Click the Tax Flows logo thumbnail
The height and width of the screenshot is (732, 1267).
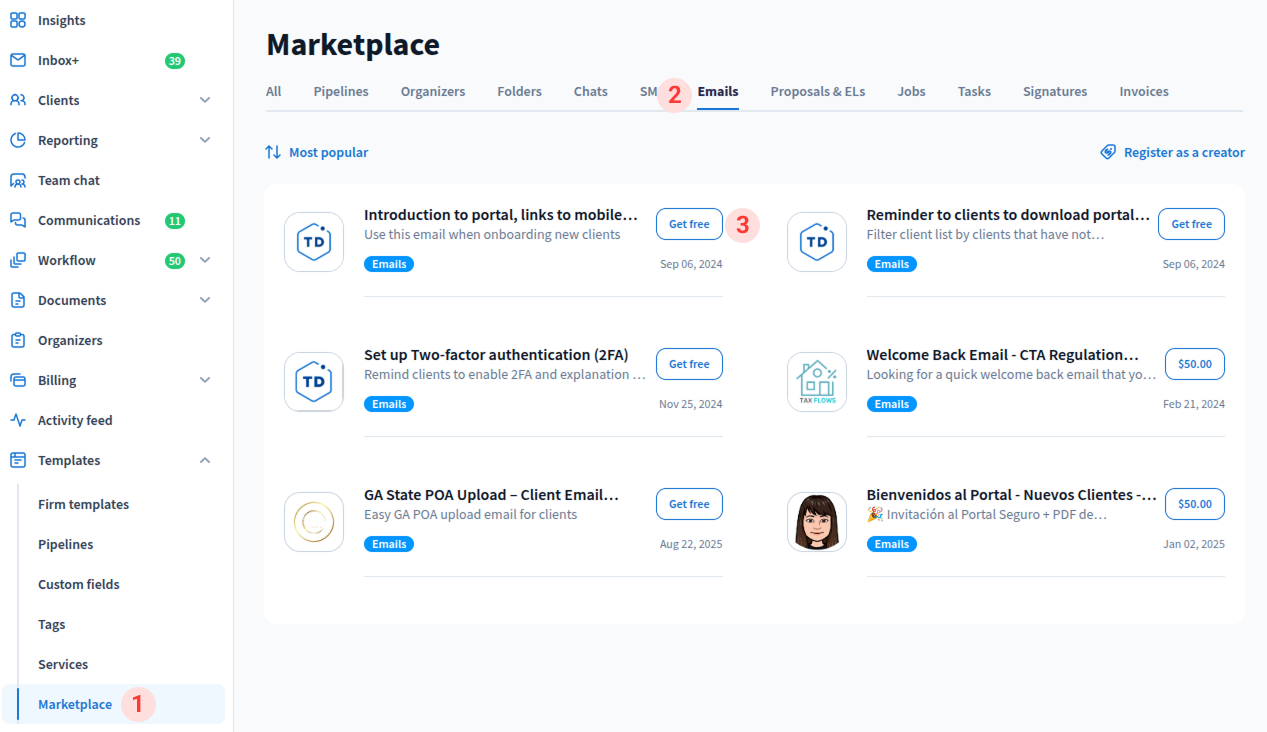[x=816, y=382]
